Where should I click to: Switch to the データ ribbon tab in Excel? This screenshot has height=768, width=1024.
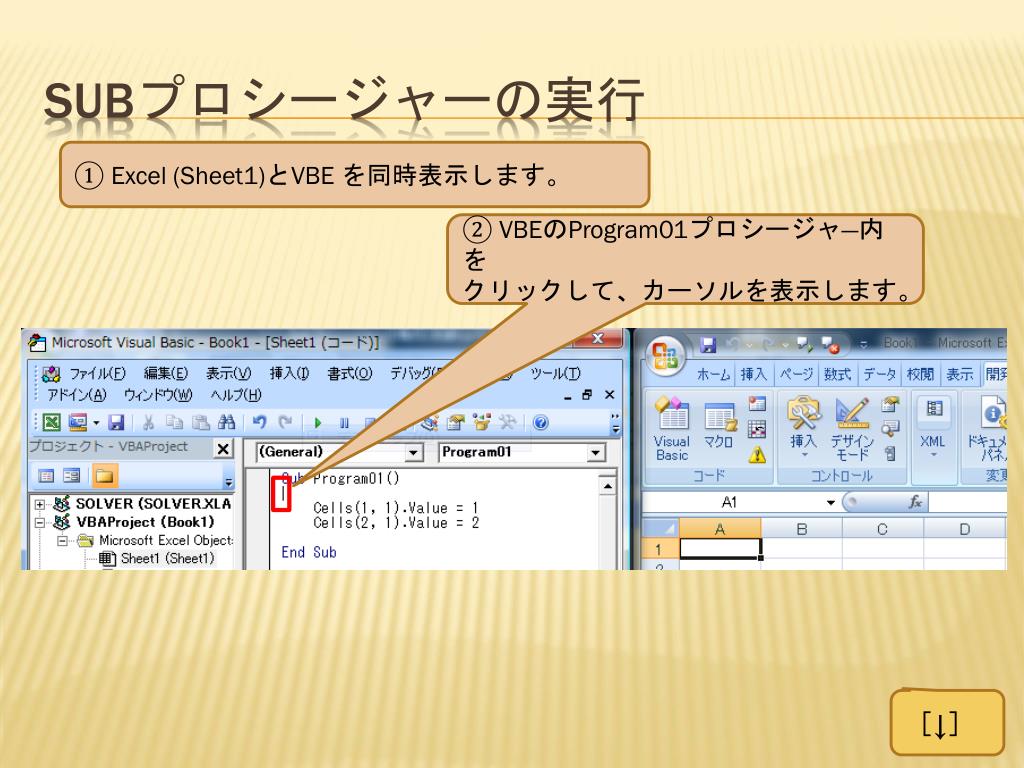[x=879, y=374]
